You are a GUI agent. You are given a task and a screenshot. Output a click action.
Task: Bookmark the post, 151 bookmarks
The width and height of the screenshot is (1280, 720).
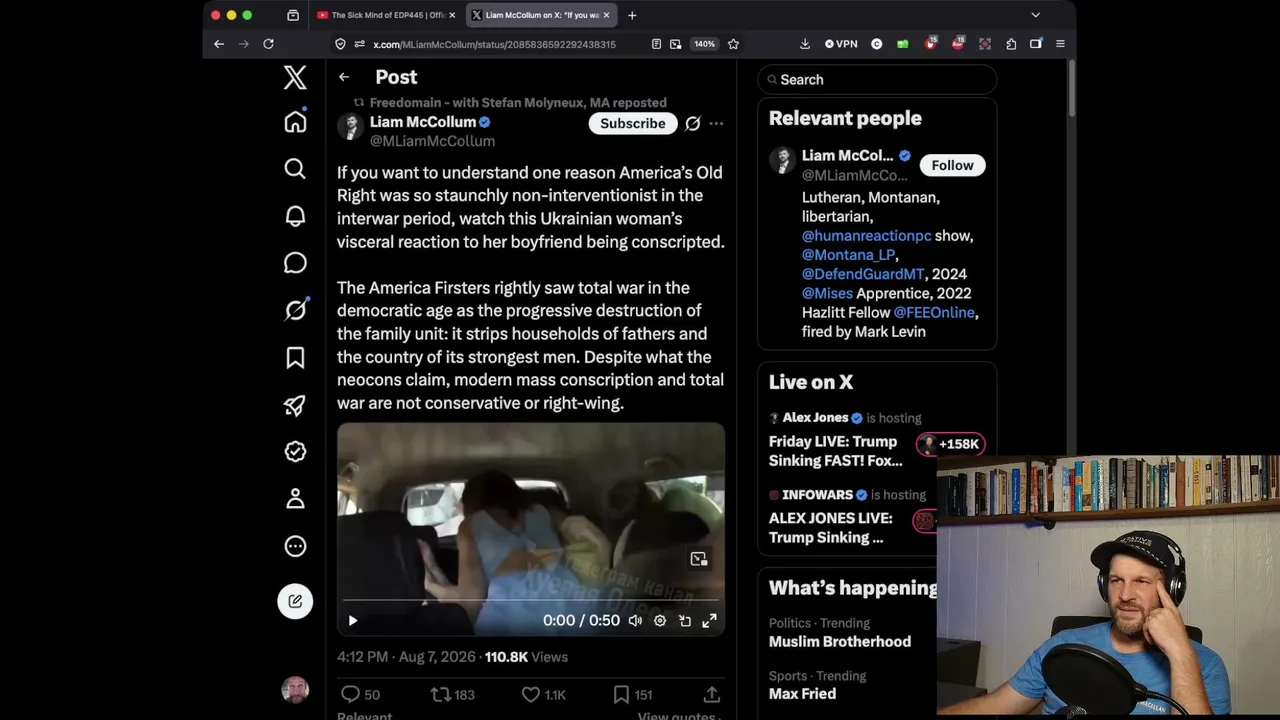(x=631, y=694)
